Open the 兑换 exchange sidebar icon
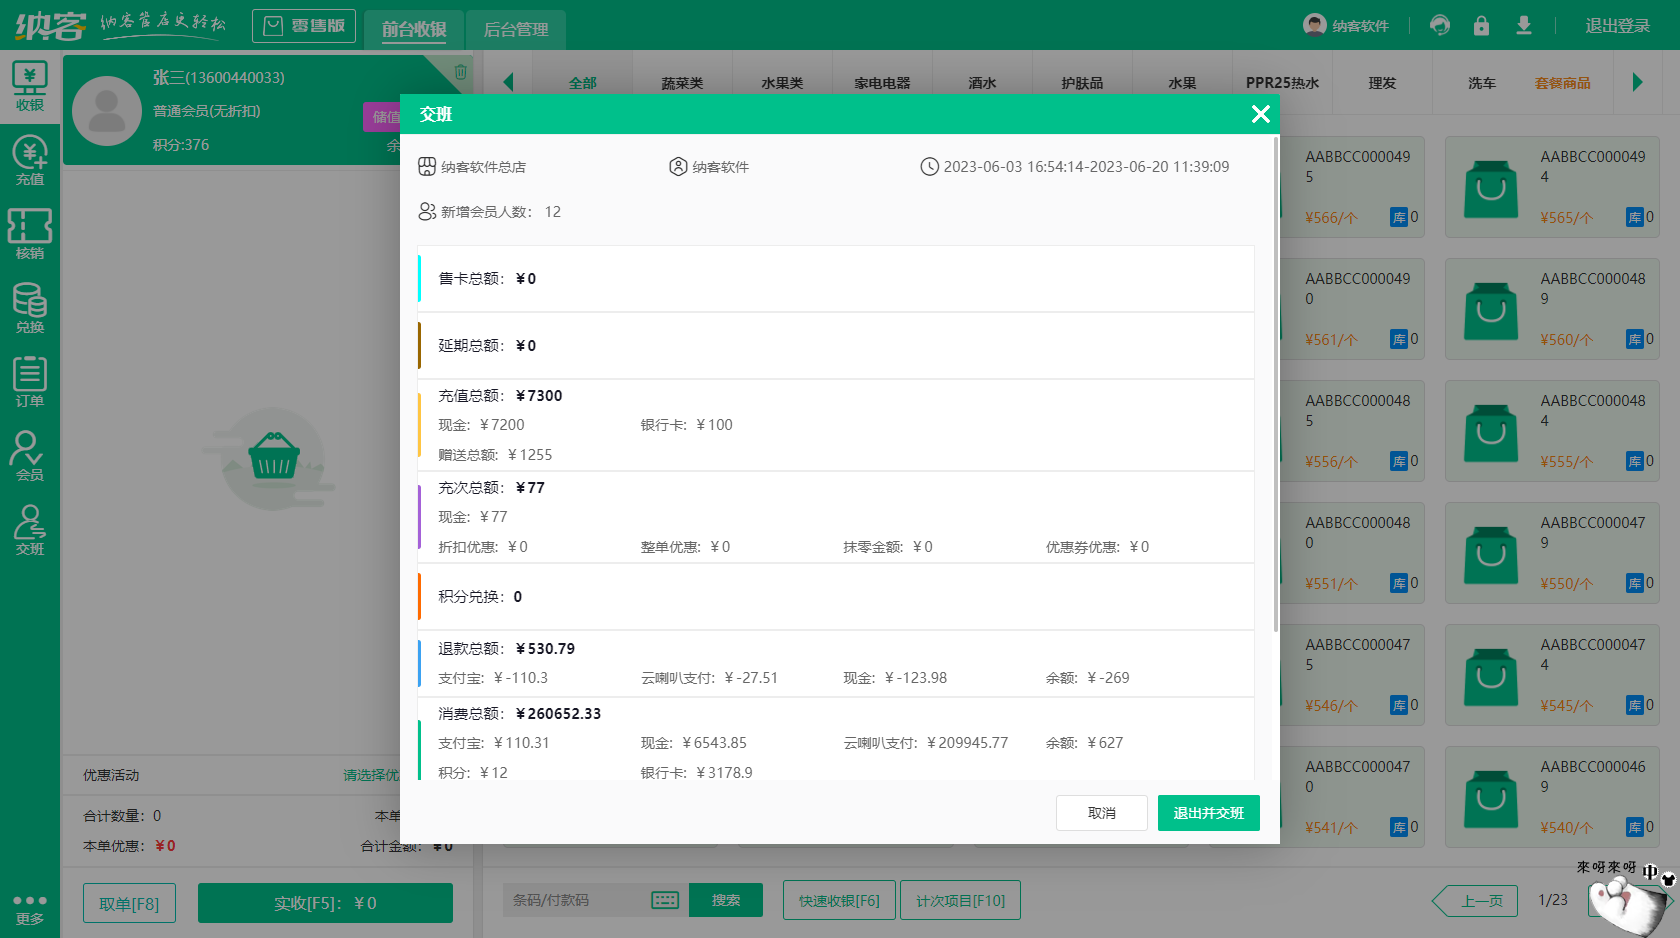 [30, 308]
